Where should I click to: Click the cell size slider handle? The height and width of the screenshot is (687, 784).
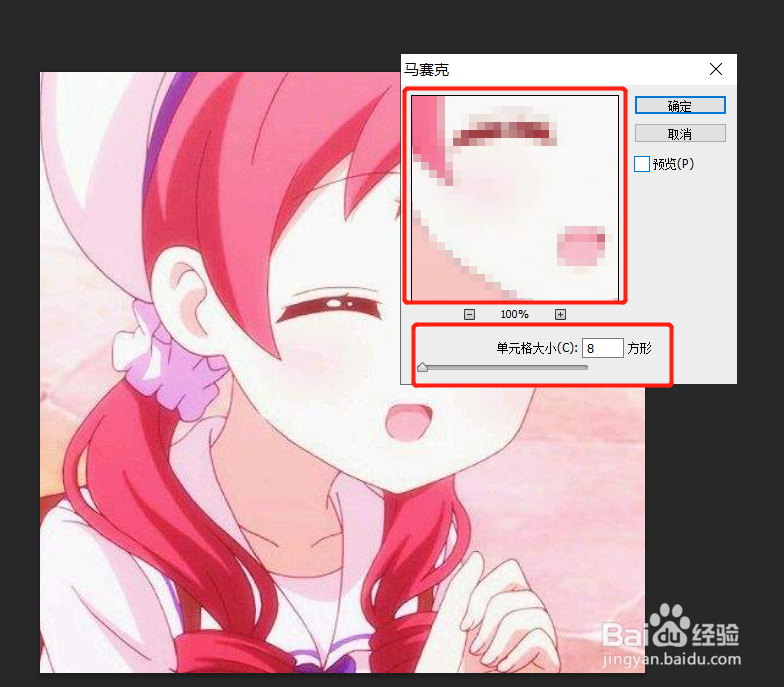422,368
